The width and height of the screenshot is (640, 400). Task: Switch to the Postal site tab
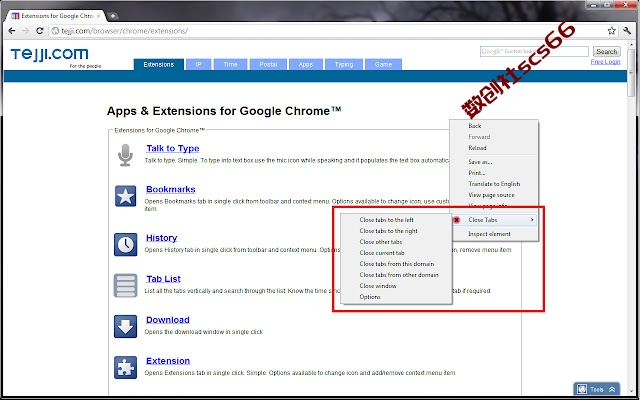[268, 64]
